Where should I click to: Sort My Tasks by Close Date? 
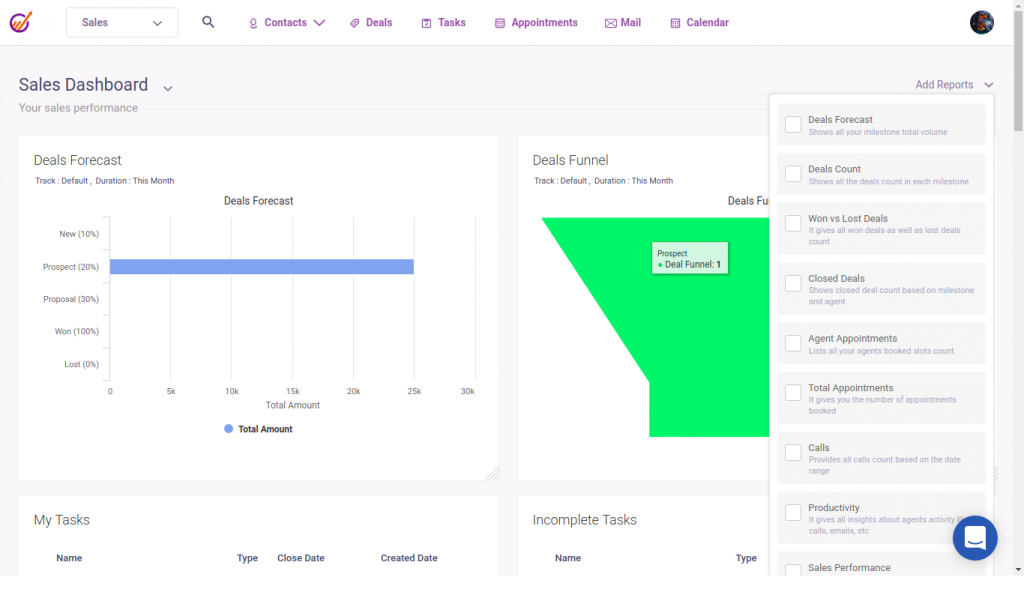tap(301, 558)
